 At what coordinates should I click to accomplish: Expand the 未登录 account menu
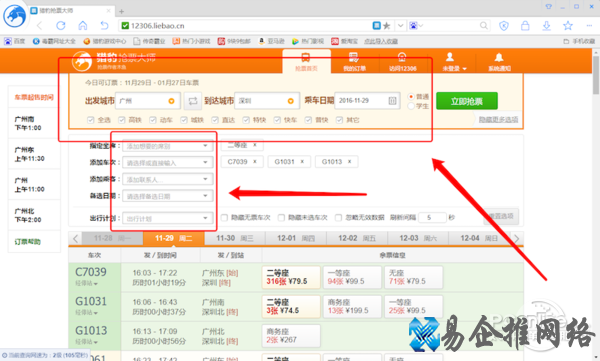tap(454, 62)
